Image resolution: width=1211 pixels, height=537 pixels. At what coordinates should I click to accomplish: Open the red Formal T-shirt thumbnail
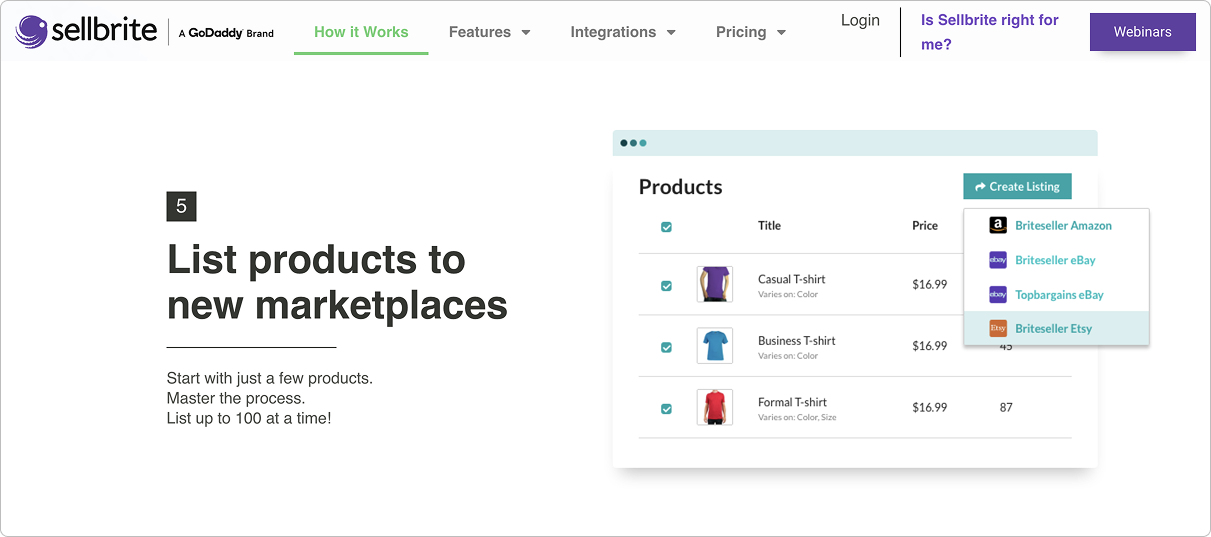click(x=715, y=408)
